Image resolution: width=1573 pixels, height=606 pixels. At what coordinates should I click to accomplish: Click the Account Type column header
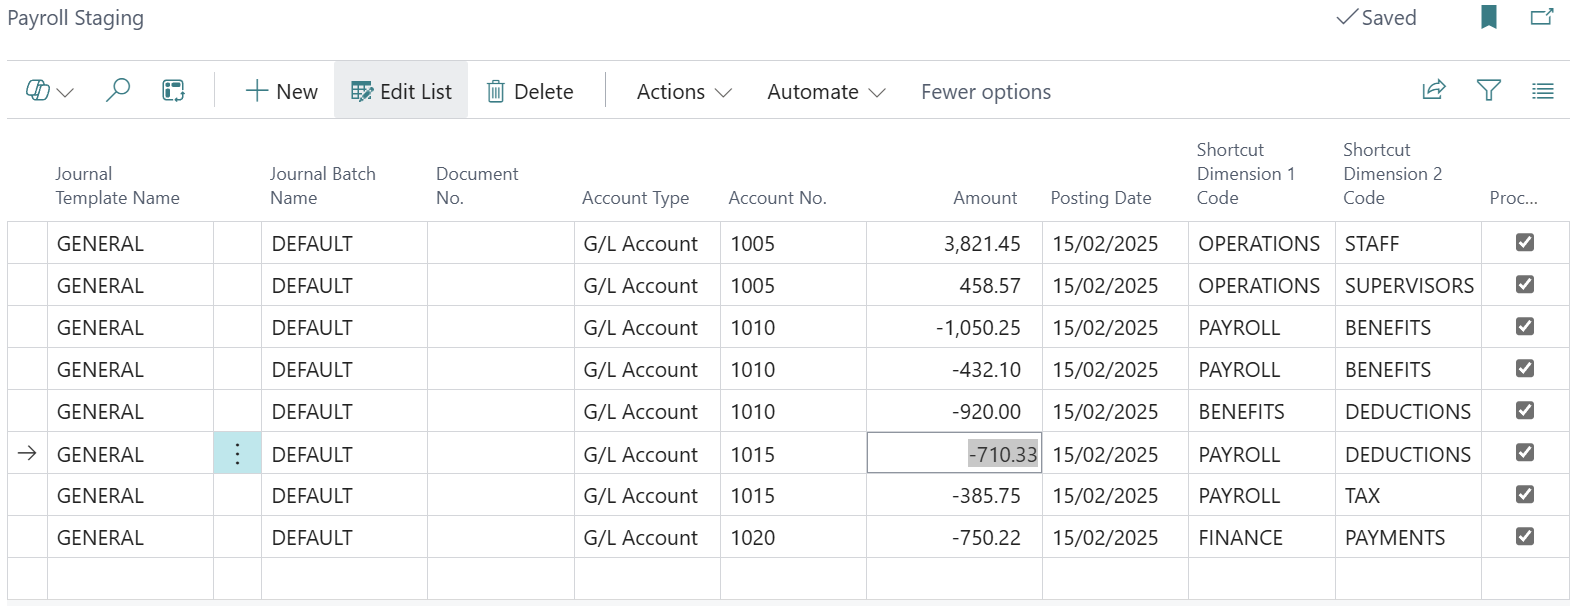(635, 197)
